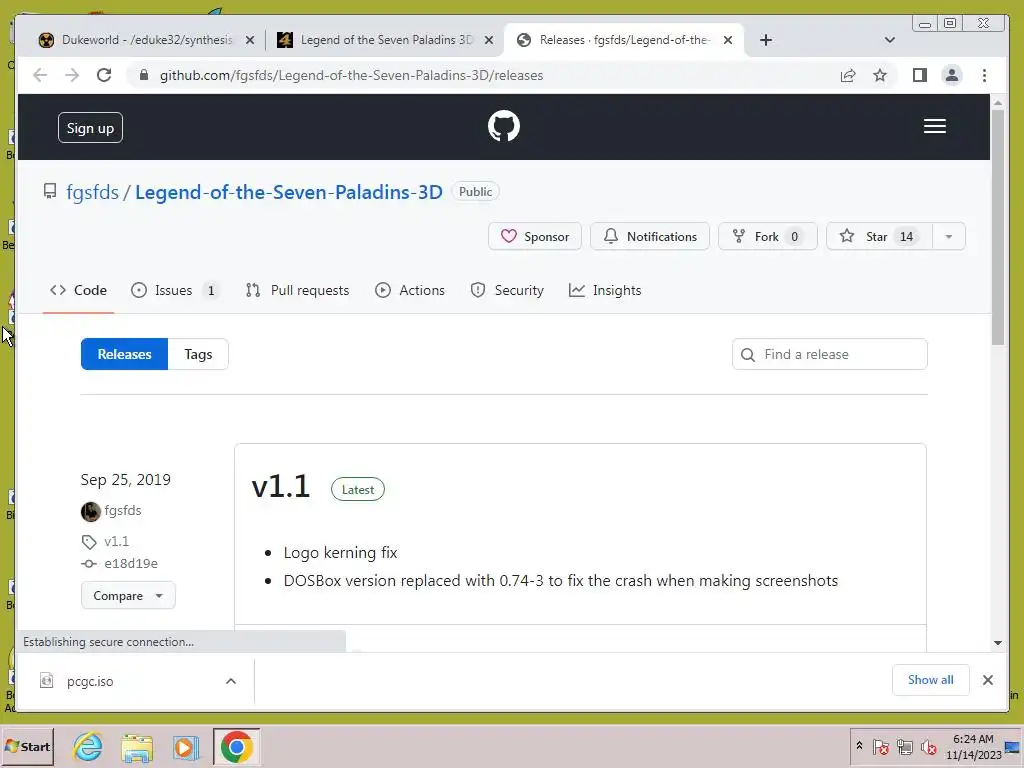Open the GitHub hamburger menu
The width and height of the screenshot is (1024, 768).
click(x=935, y=126)
